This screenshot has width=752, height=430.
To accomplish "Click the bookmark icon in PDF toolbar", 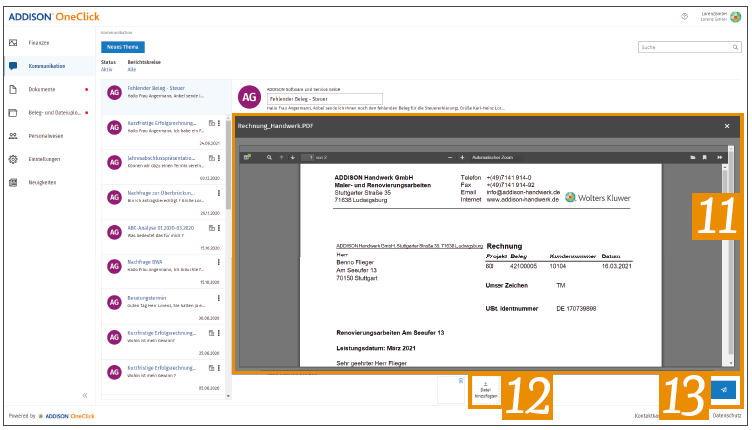I will coord(705,157).
